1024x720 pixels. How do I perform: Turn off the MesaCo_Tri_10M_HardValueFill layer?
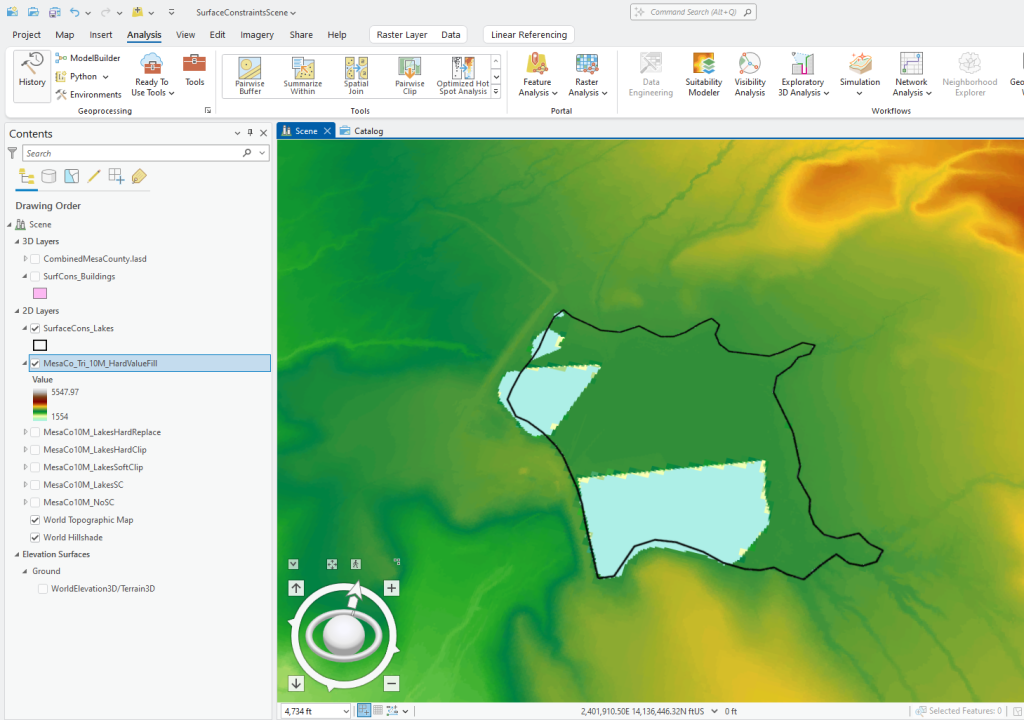[35, 362]
